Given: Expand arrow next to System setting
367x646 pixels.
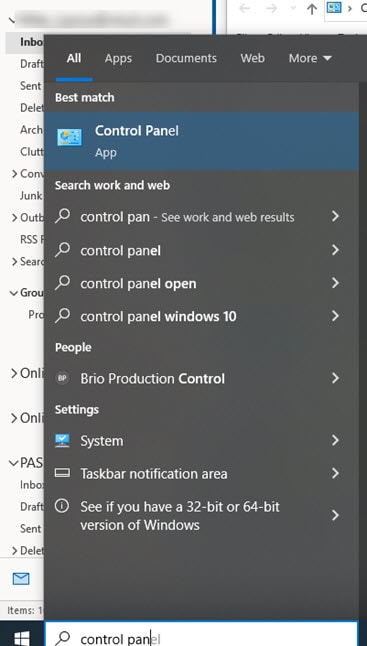Looking at the screenshot, I should tap(335, 440).
